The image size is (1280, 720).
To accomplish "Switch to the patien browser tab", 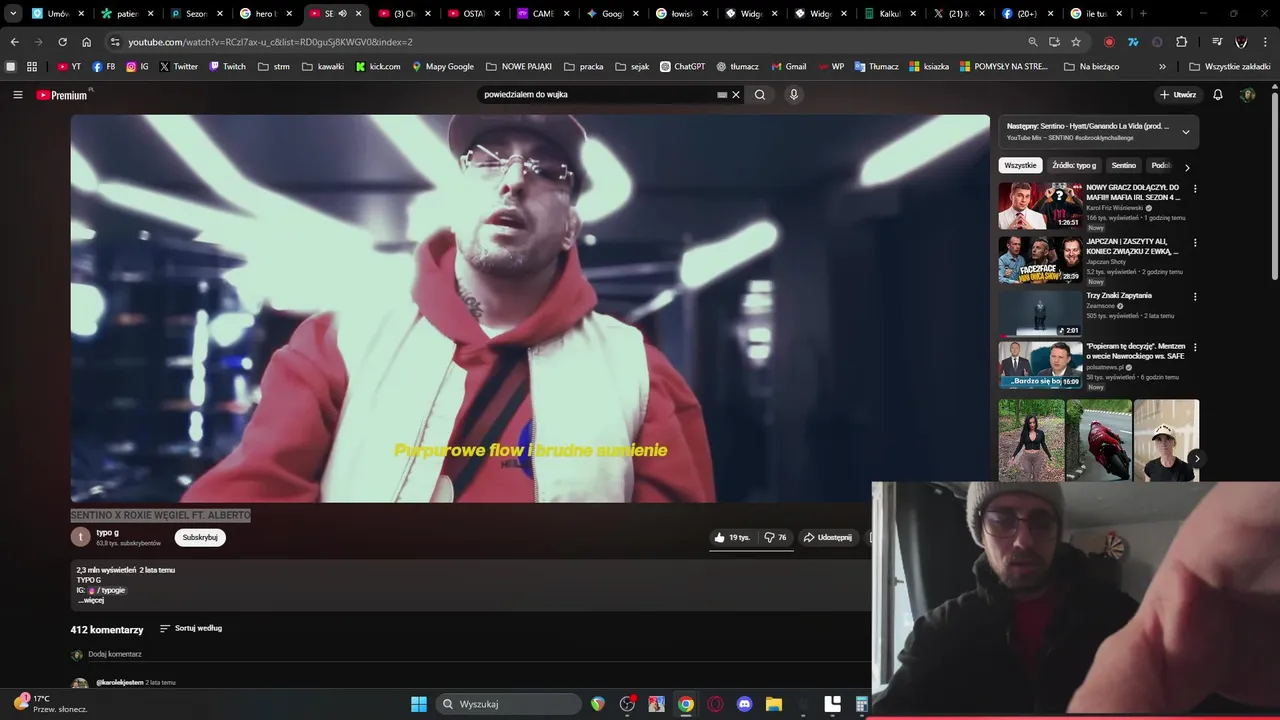I will (127, 14).
